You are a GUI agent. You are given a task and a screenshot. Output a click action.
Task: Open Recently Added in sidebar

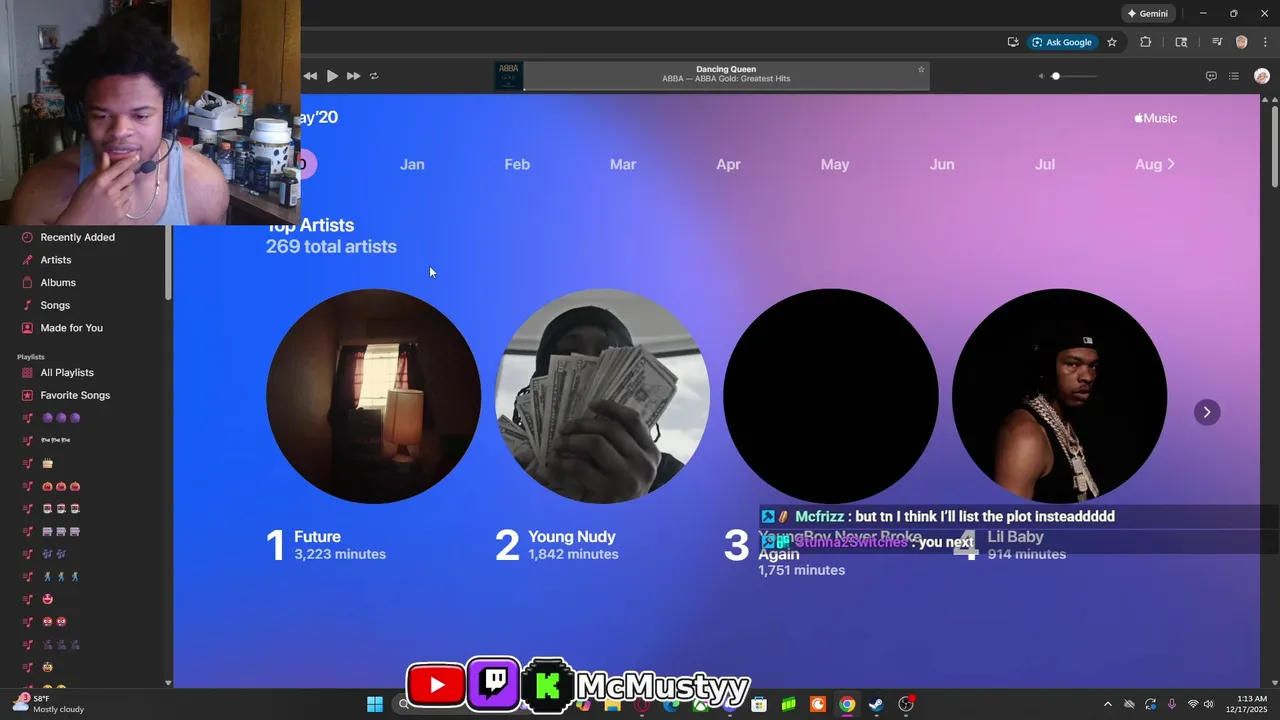77,237
